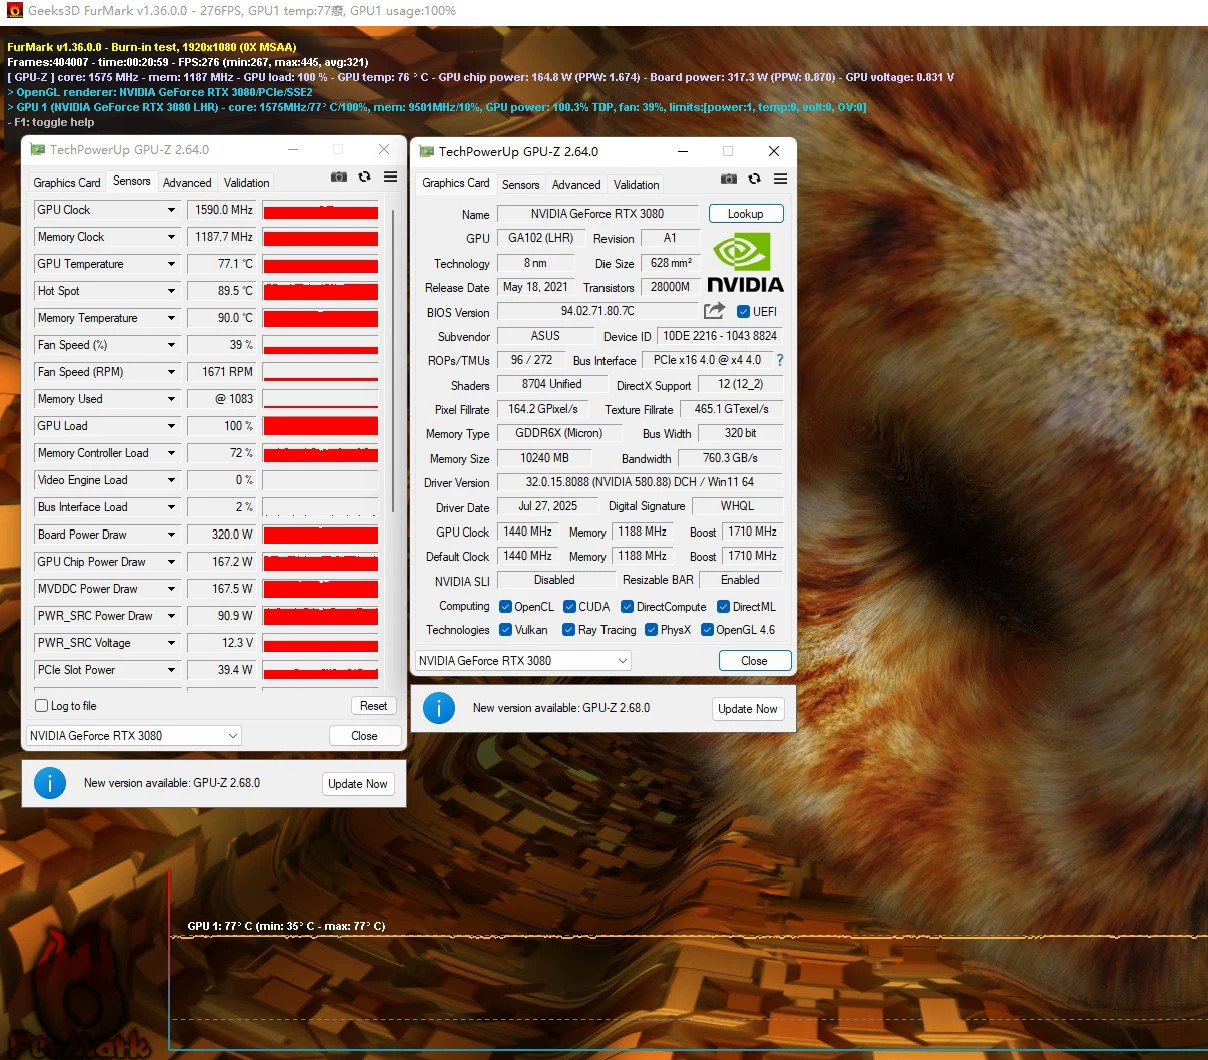
Task: Click Close button in Graphics Card window
Action: pyautogui.click(x=755, y=660)
